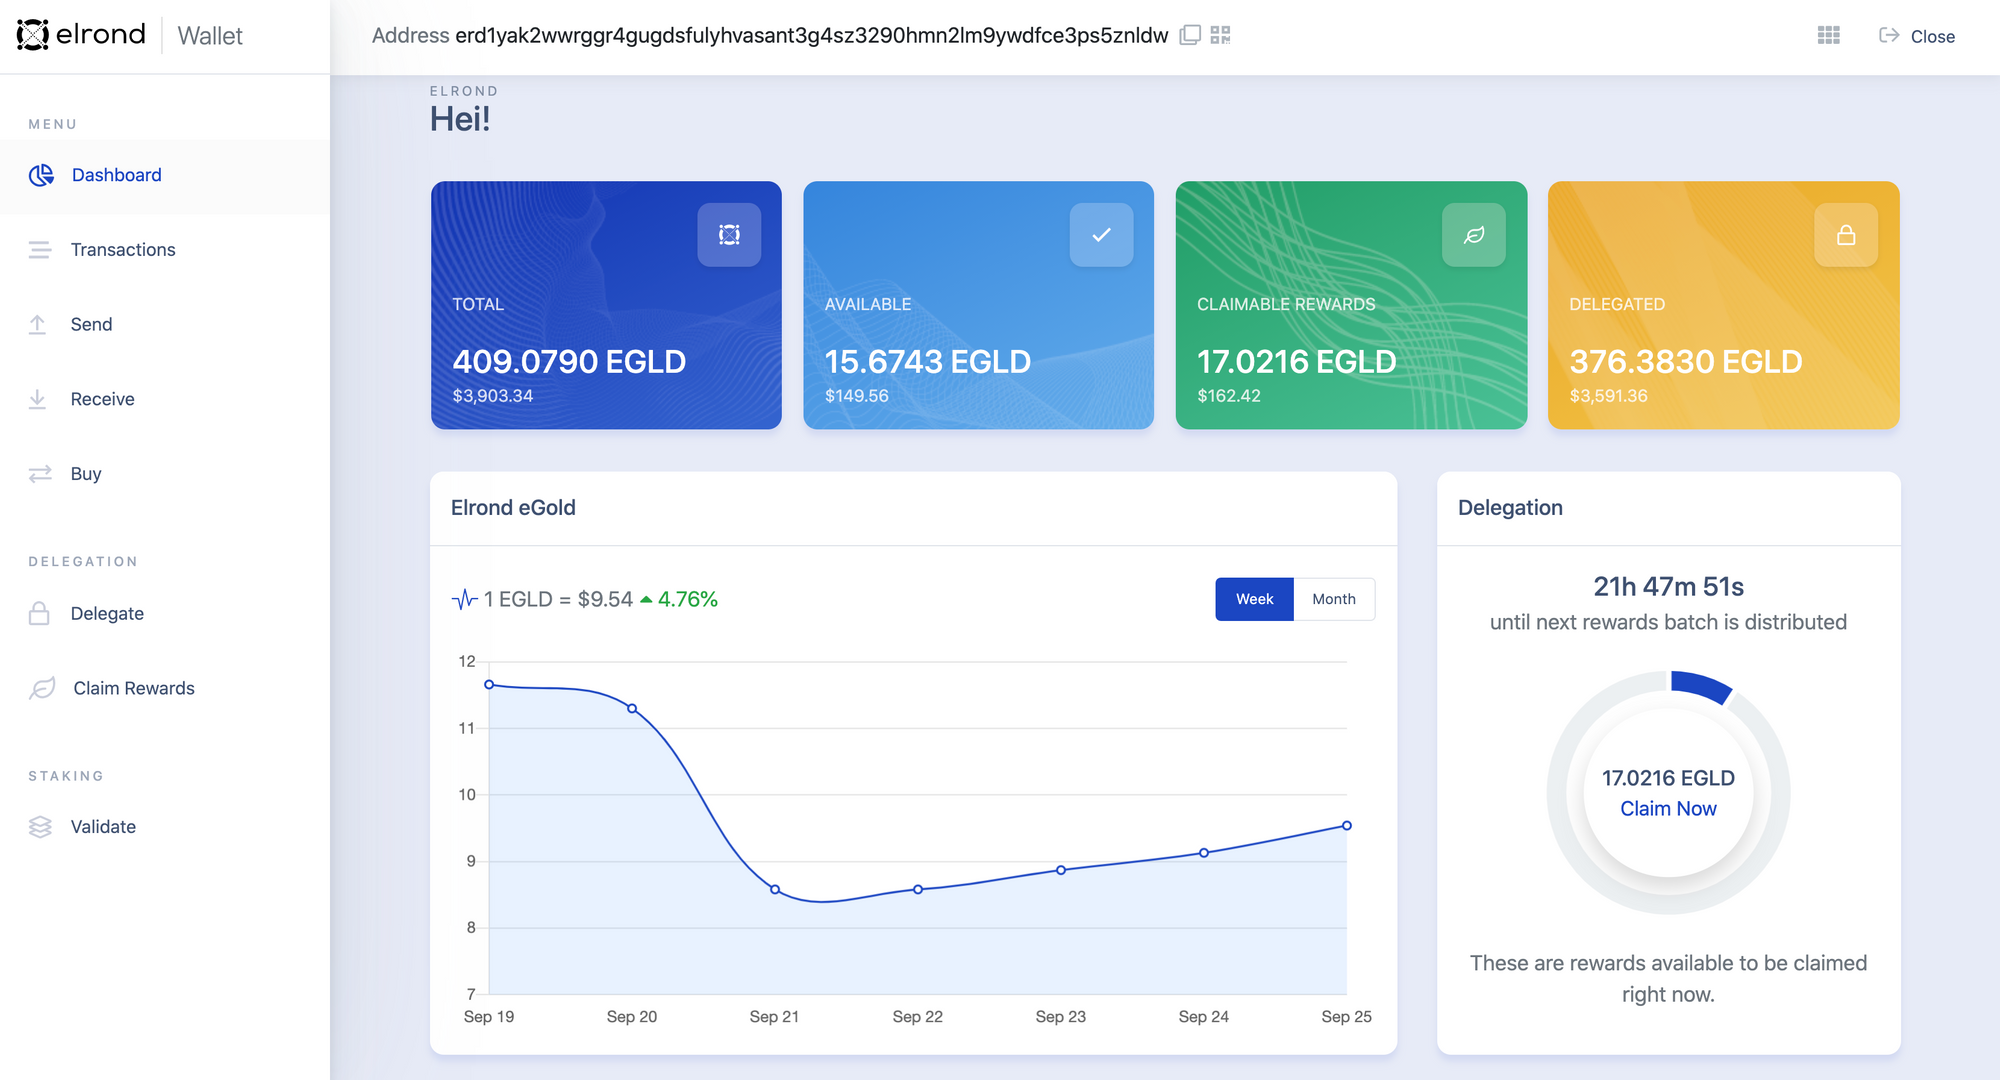Click the 17.0216 EGLD text inside the ring
The height and width of the screenshot is (1080, 2000).
[x=1668, y=778]
